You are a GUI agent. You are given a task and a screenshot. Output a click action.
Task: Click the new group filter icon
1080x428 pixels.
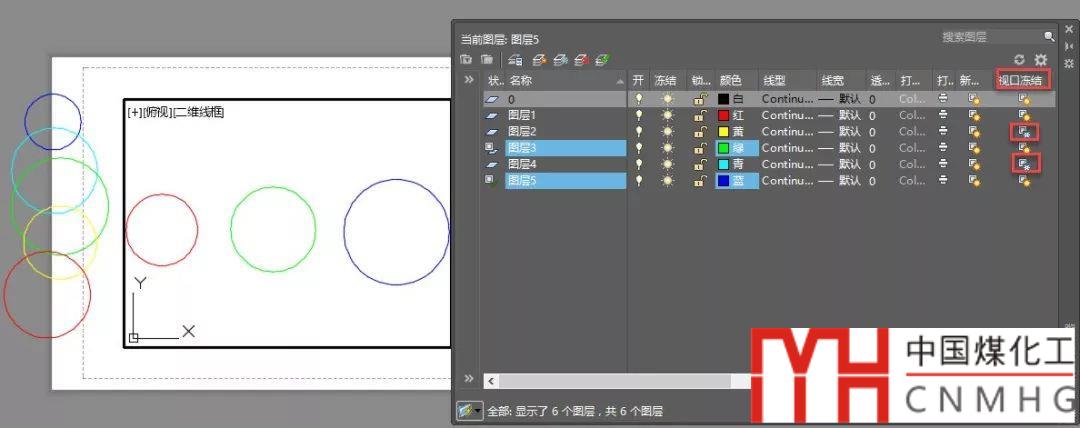(487, 60)
